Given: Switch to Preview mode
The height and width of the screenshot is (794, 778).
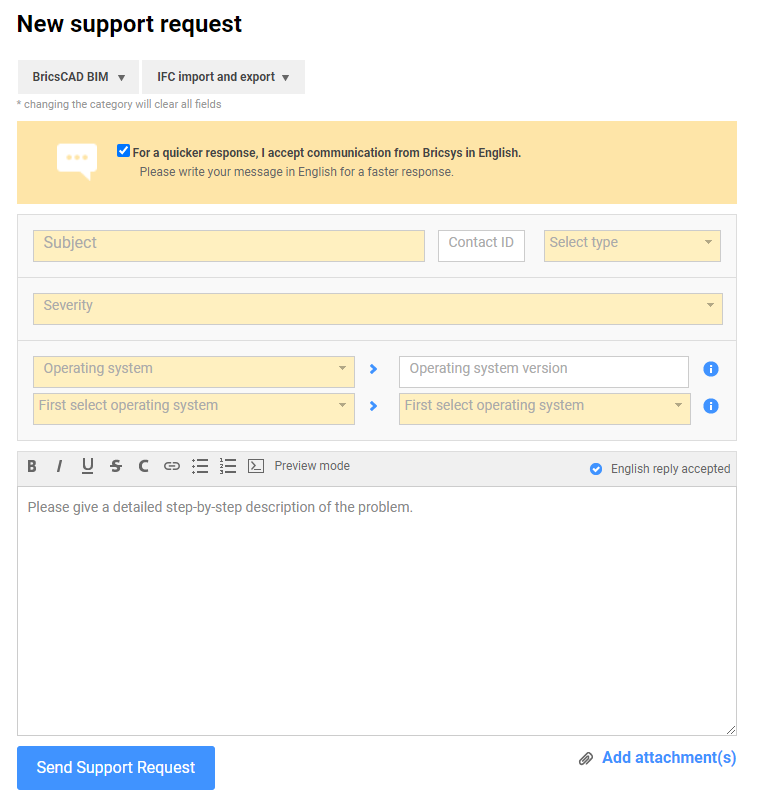Looking at the screenshot, I should [x=312, y=466].
